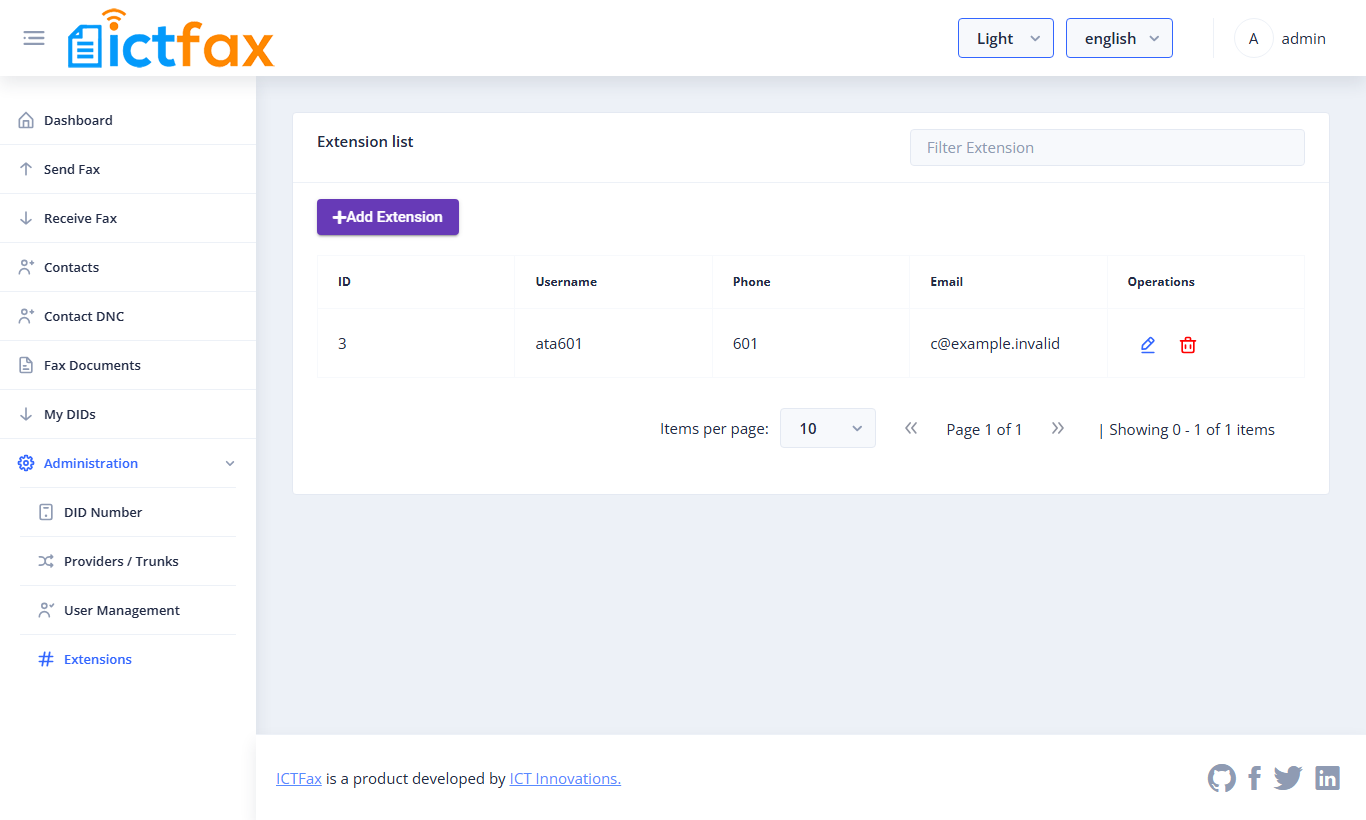Screen dimensions: 1366x820
Task: Go to the first page double-chevron
Action: tap(911, 429)
